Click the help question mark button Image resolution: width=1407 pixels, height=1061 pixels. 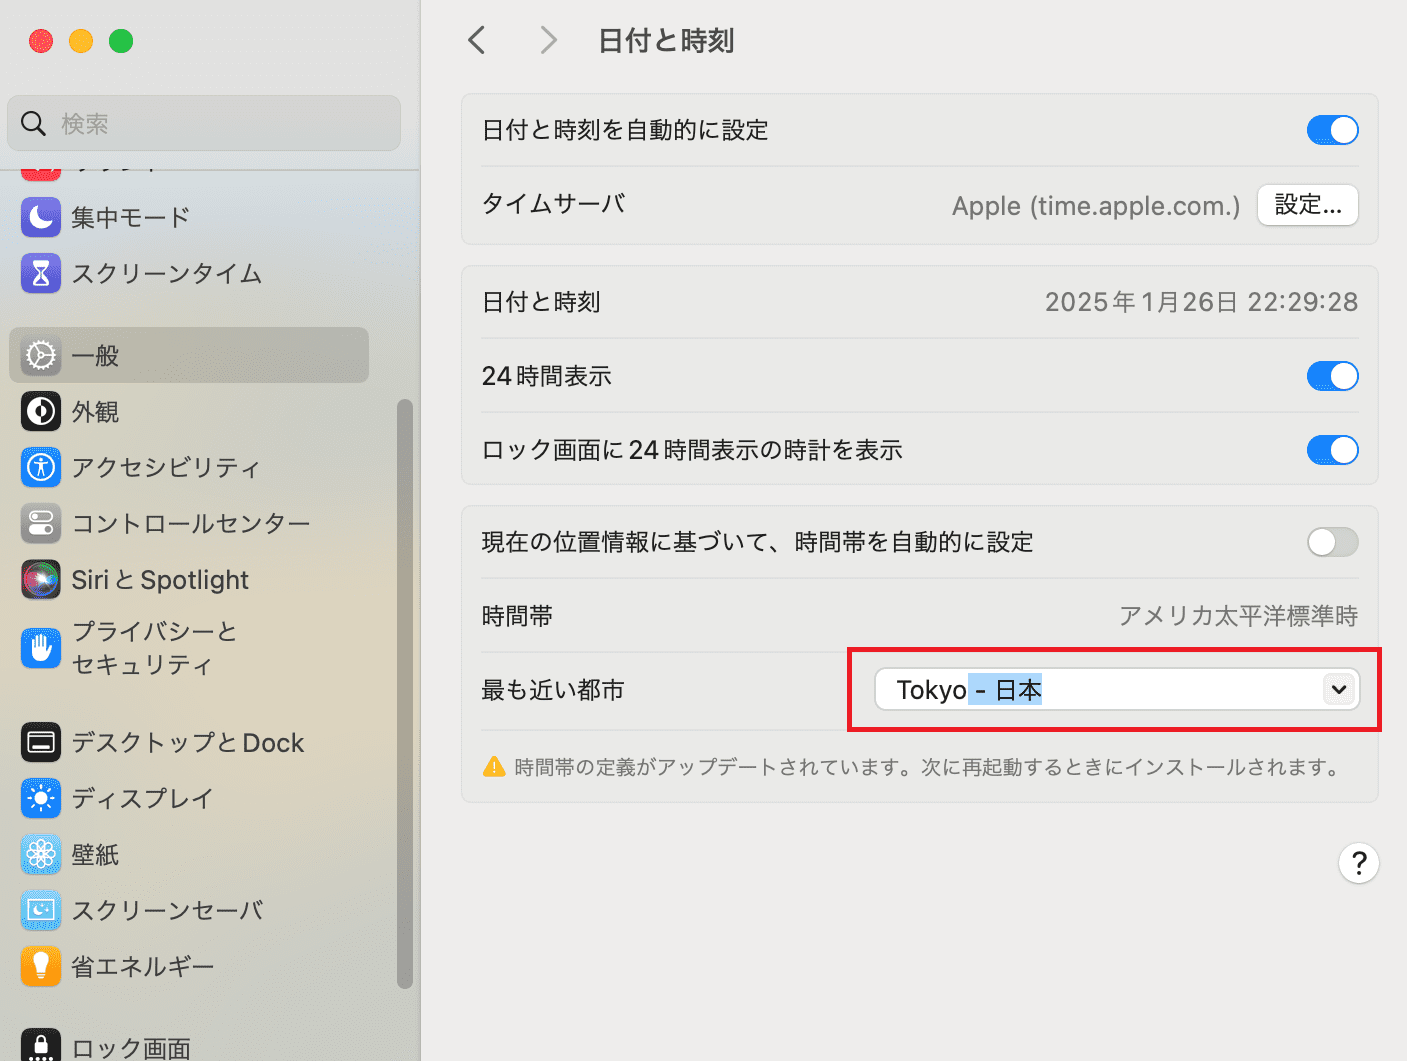[x=1359, y=863]
